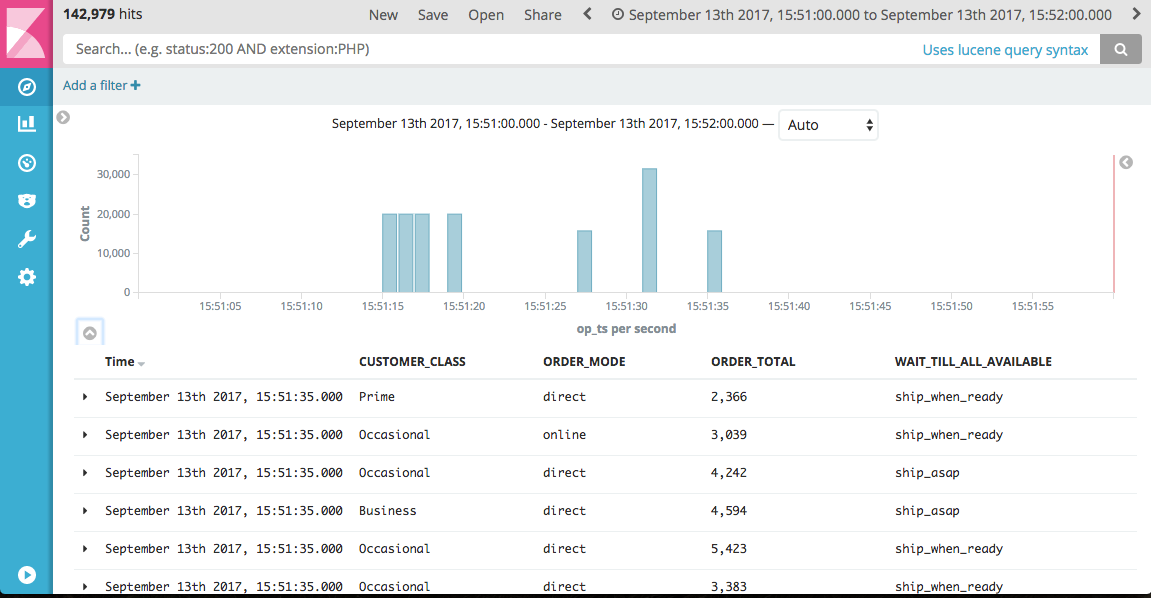Collapse the histogram chart with caret button
This screenshot has width=1151, height=598.
90,333
